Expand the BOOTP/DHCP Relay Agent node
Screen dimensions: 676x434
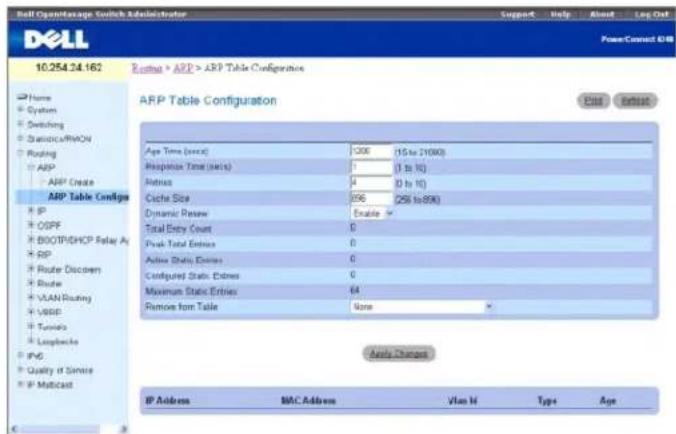[x=31, y=240]
